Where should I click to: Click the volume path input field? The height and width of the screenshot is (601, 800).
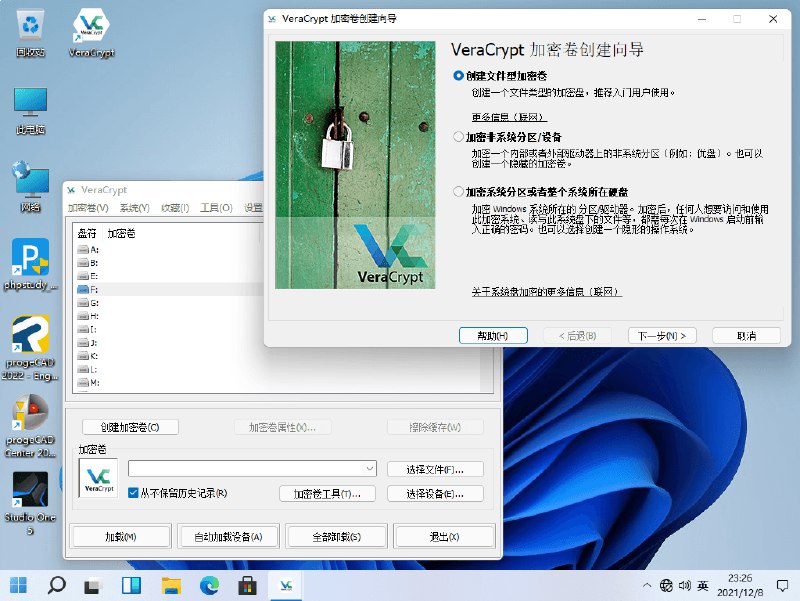tap(246, 468)
